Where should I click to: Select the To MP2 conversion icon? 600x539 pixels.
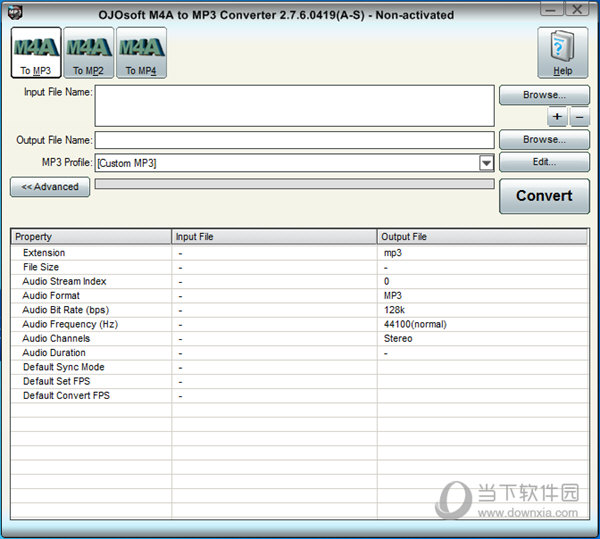tap(89, 52)
